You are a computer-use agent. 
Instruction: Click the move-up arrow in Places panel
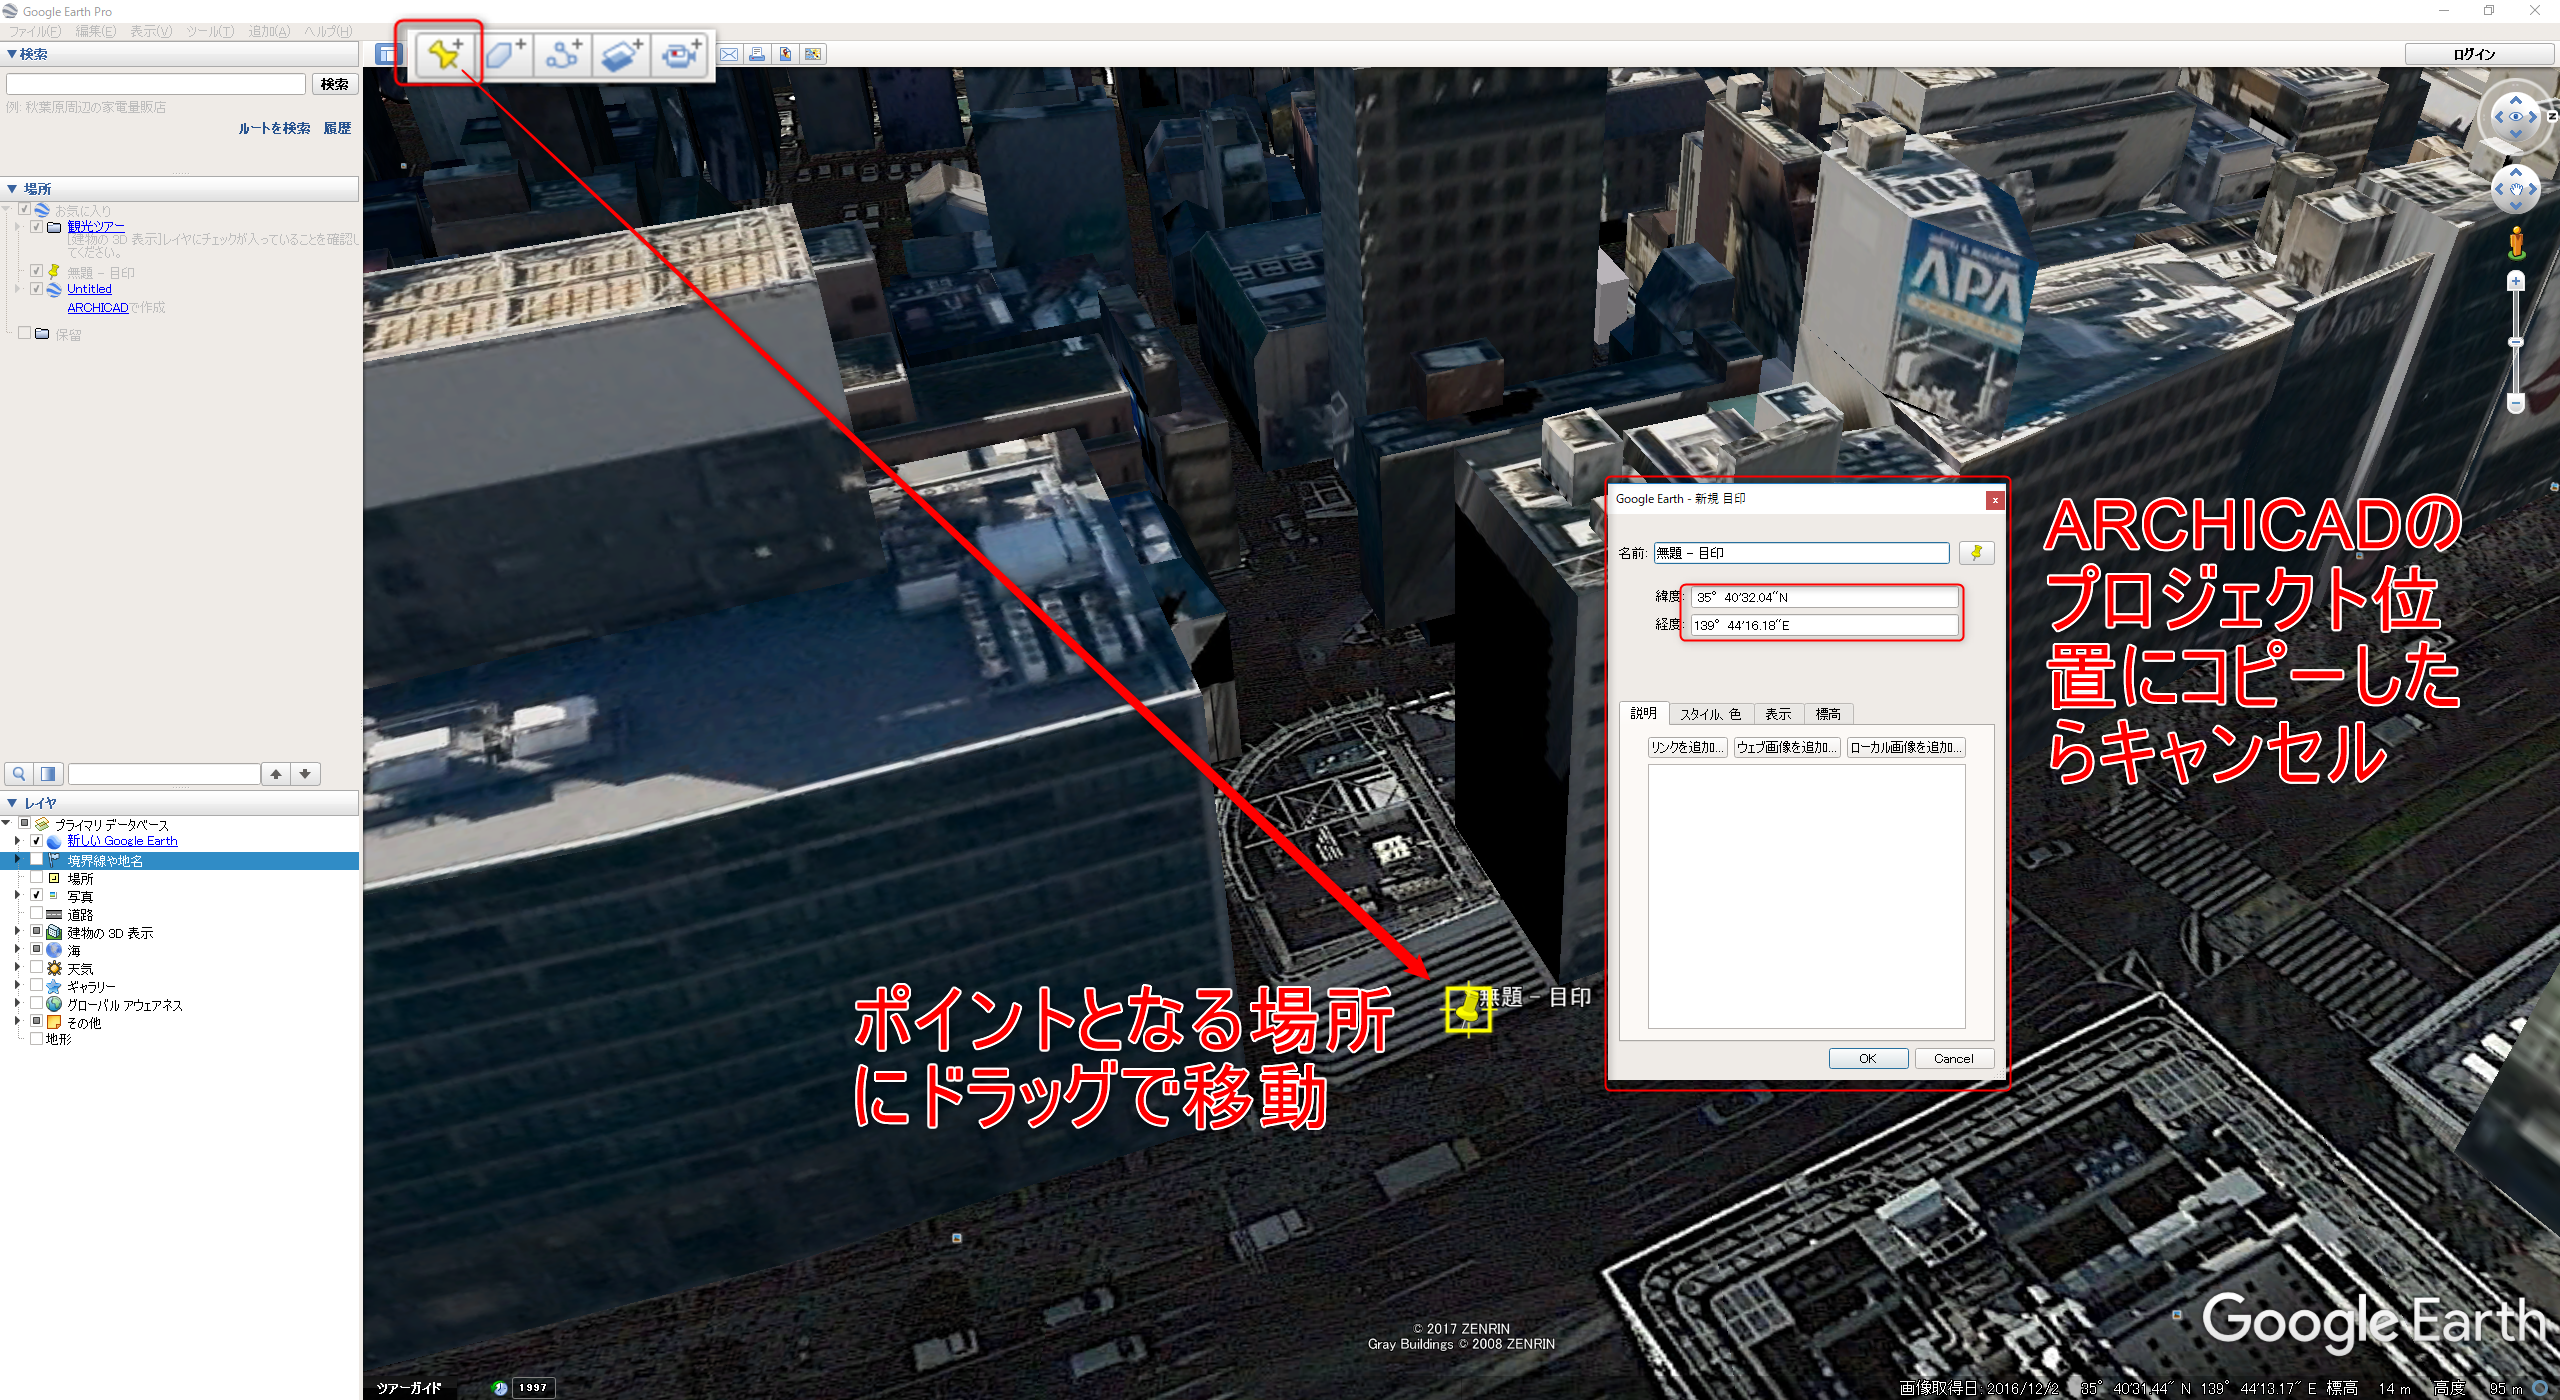pyautogui.click(x=276, y=773)
